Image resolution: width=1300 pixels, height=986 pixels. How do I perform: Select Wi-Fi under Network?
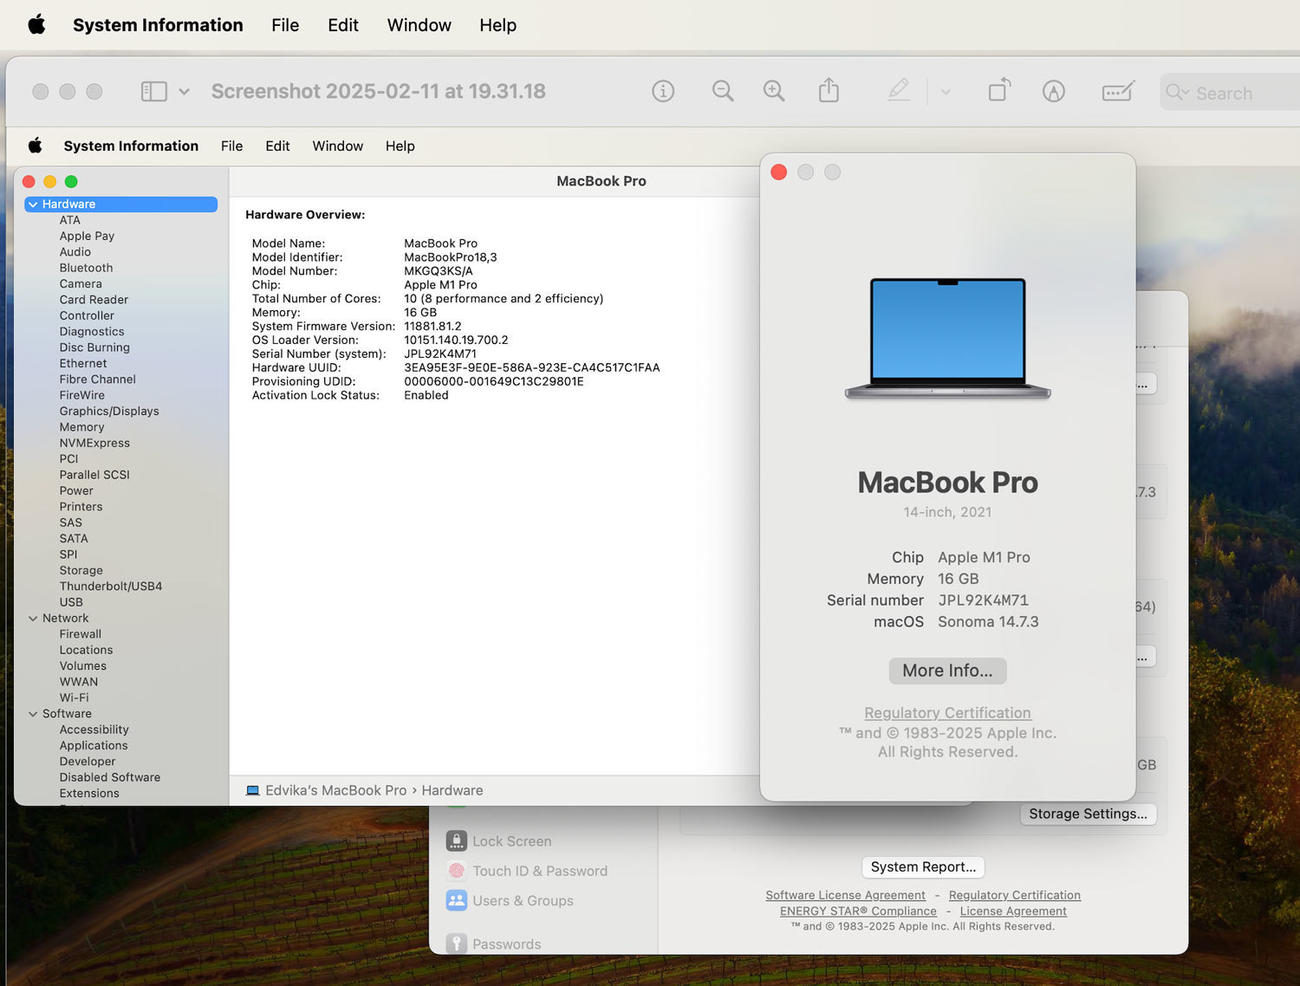[74, 698]
